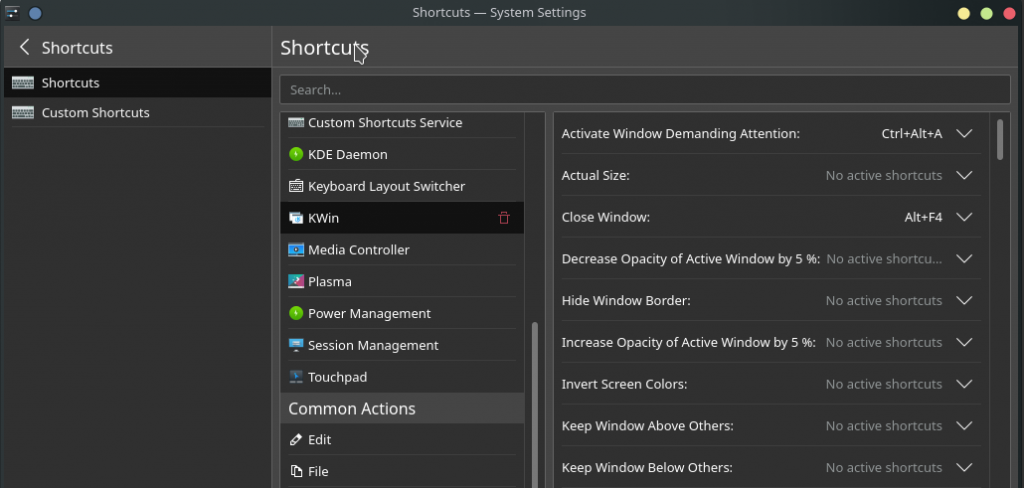Select Custom Shortcuts keyboard icon in sidebar
Viewport: 1024px width, 488px height.
23,112
